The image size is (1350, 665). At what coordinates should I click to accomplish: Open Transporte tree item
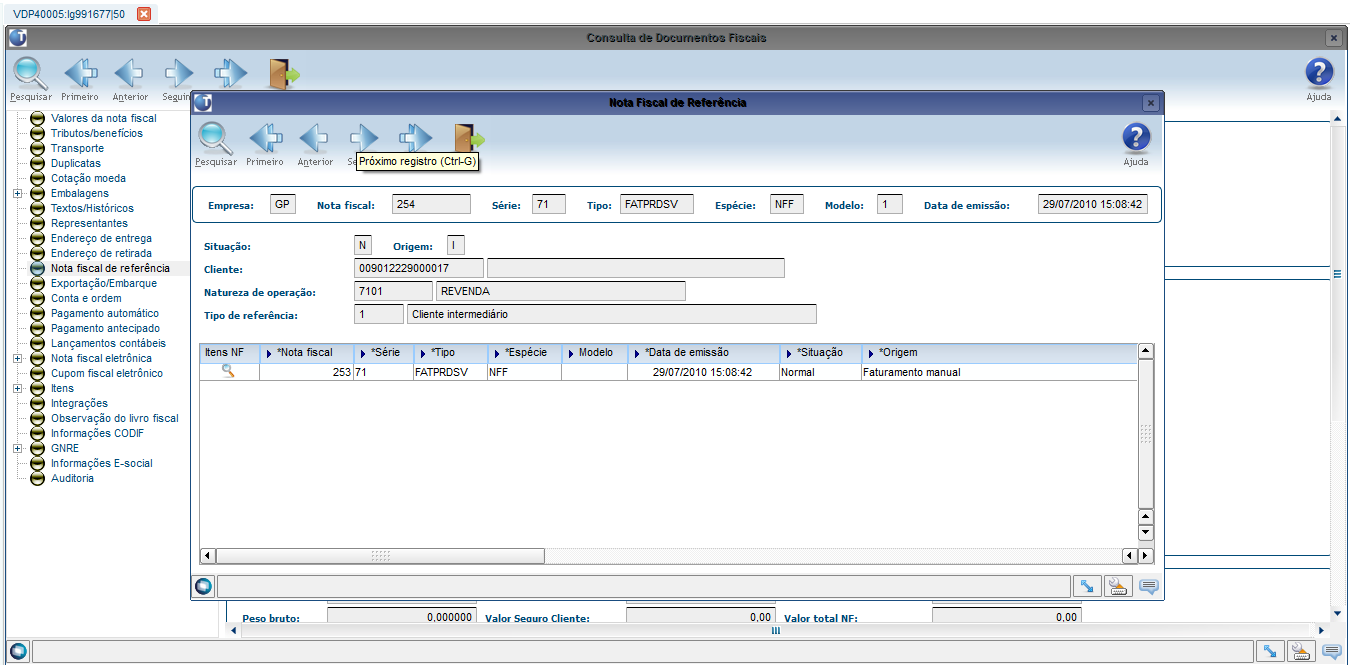pyautogui.click(x=77, y=148)
